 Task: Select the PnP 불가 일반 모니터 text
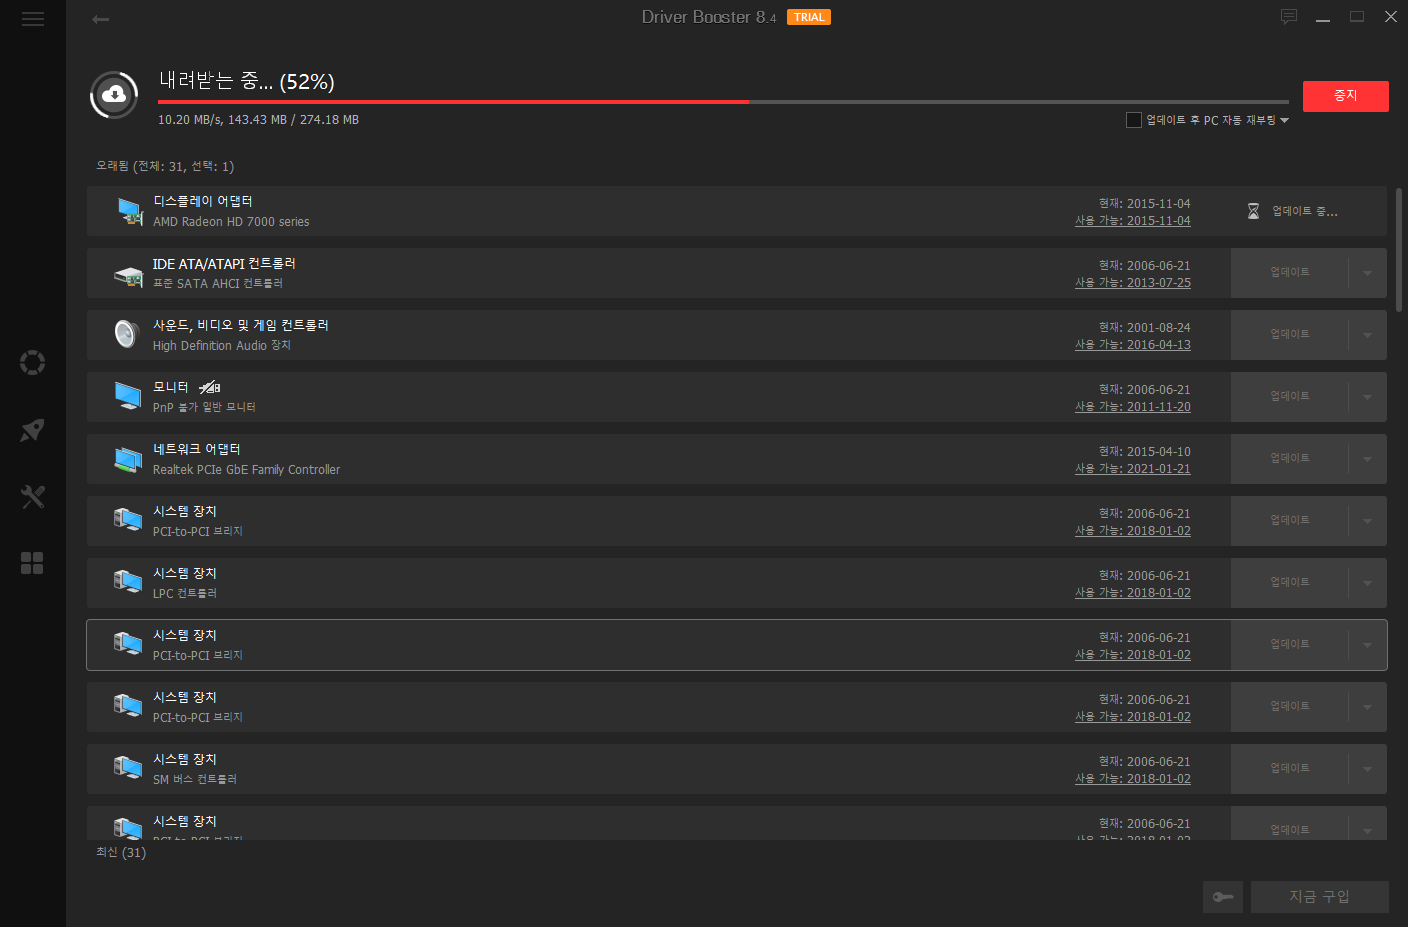tap(204, 407)
